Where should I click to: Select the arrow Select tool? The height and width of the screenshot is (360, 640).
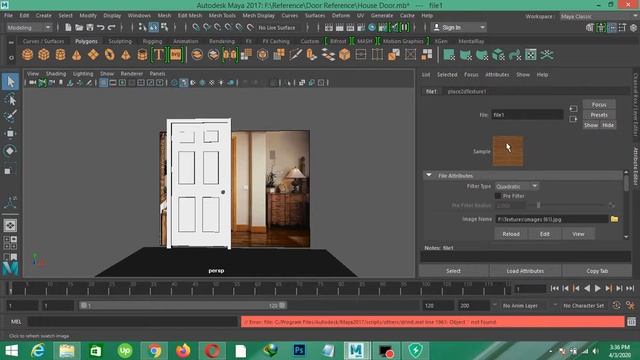(10, 82)
